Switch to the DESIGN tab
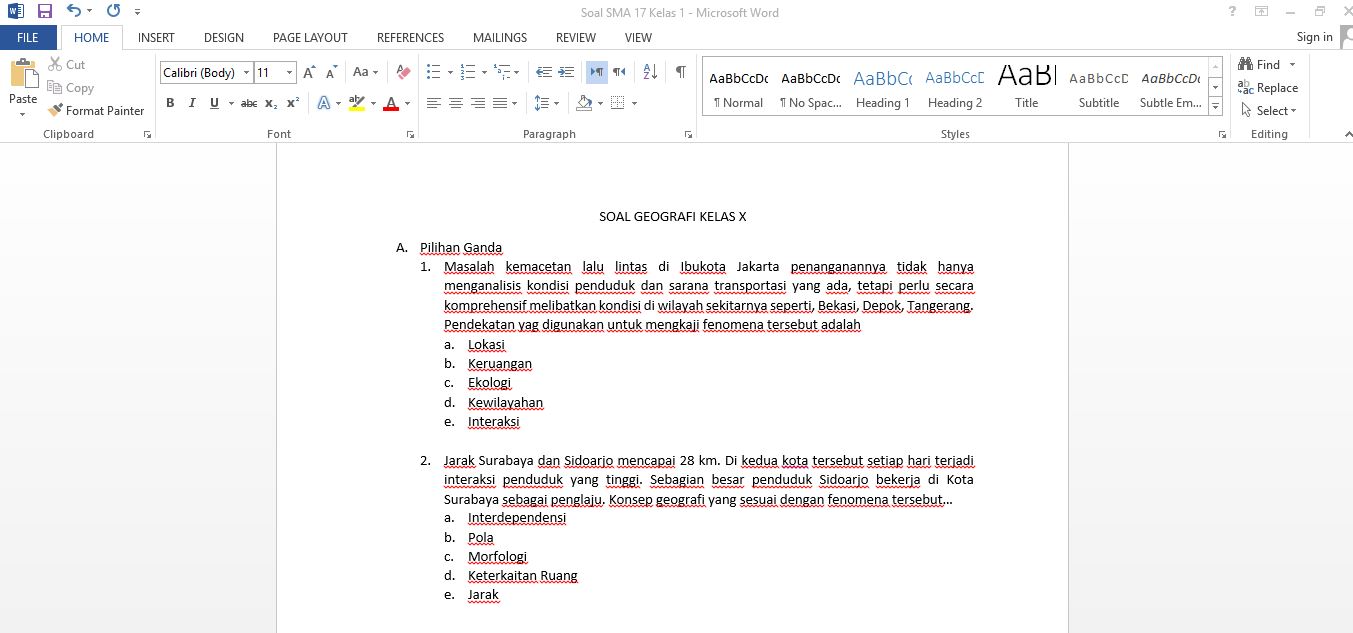 [224, 37]
